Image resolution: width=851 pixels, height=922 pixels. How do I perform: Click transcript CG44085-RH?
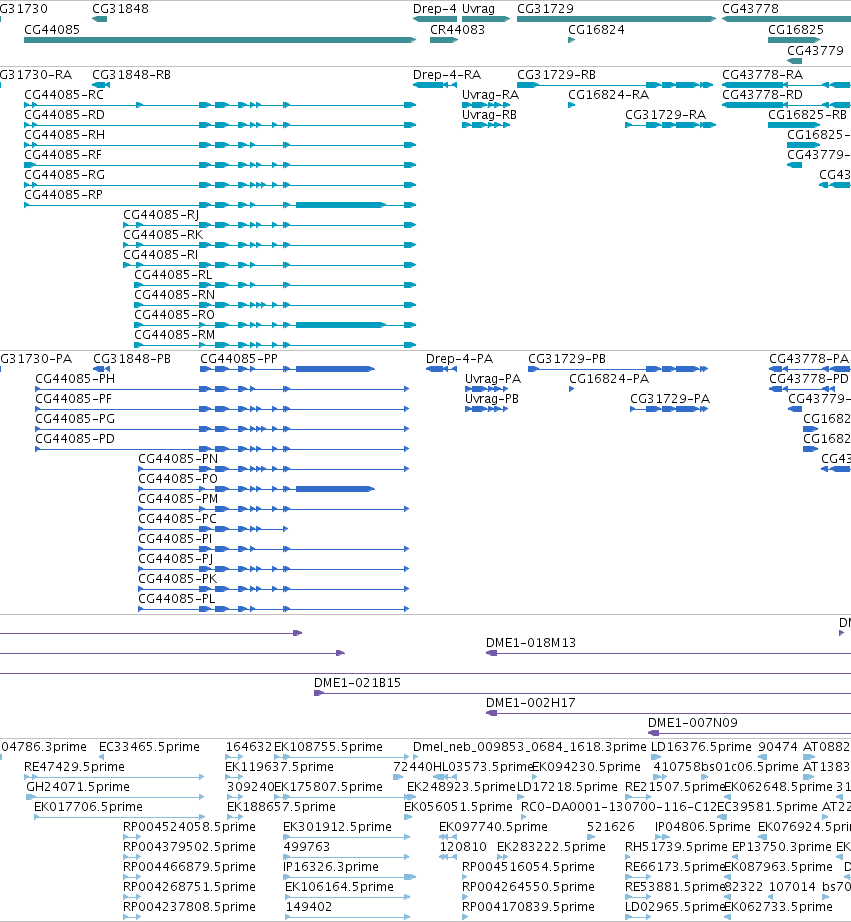click(x=65, y=135)
